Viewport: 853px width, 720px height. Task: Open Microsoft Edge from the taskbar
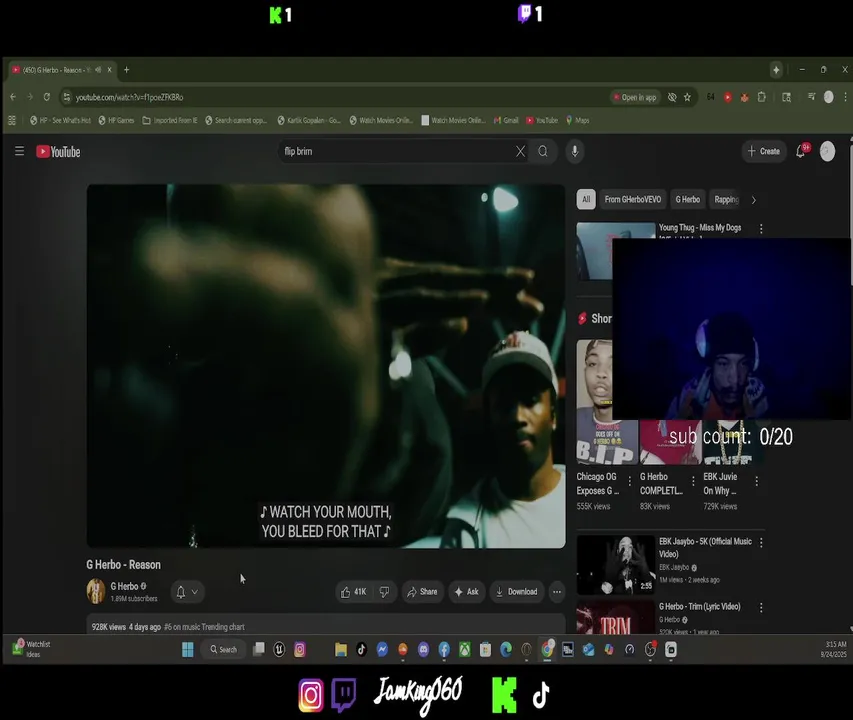[x=506, y=649]
